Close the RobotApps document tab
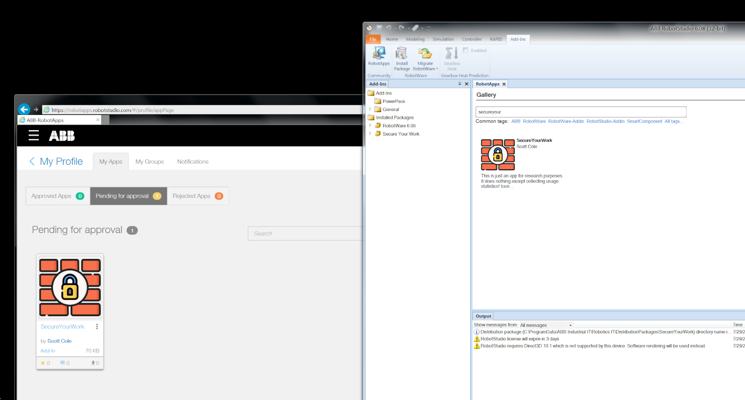 coord(504,84)
